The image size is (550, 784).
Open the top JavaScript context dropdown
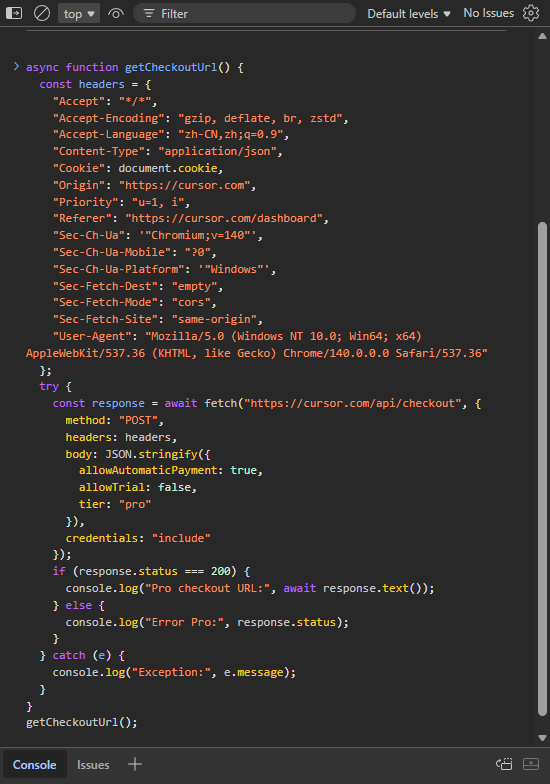[x=79, y=14]
